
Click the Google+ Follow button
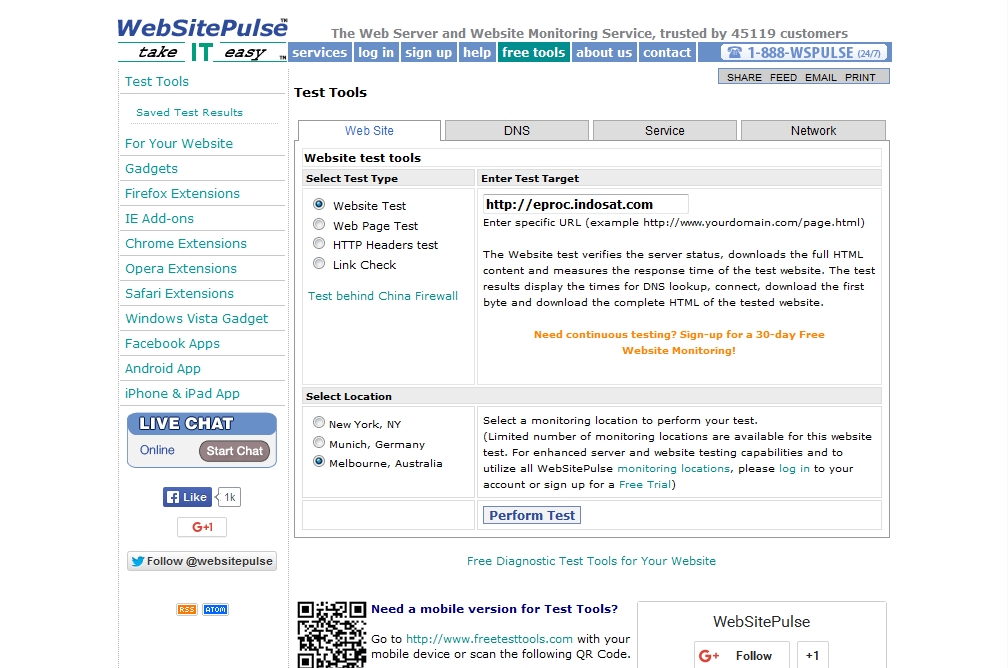[742, 655]
